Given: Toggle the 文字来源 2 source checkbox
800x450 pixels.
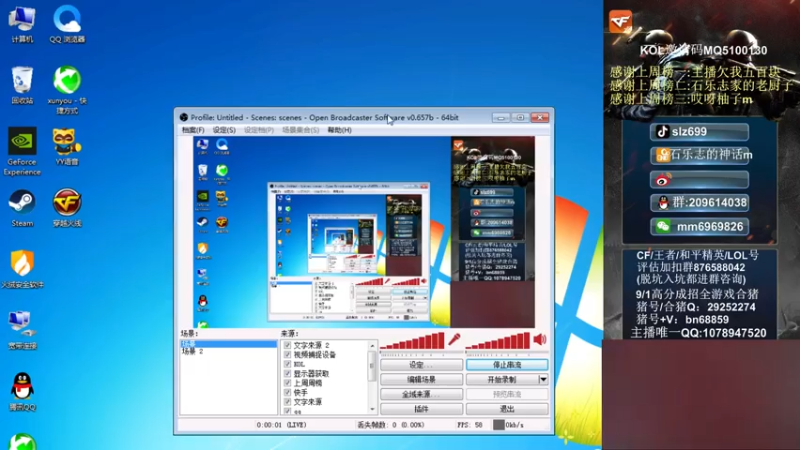Looking at the screenshot, I should coord(287,345).
